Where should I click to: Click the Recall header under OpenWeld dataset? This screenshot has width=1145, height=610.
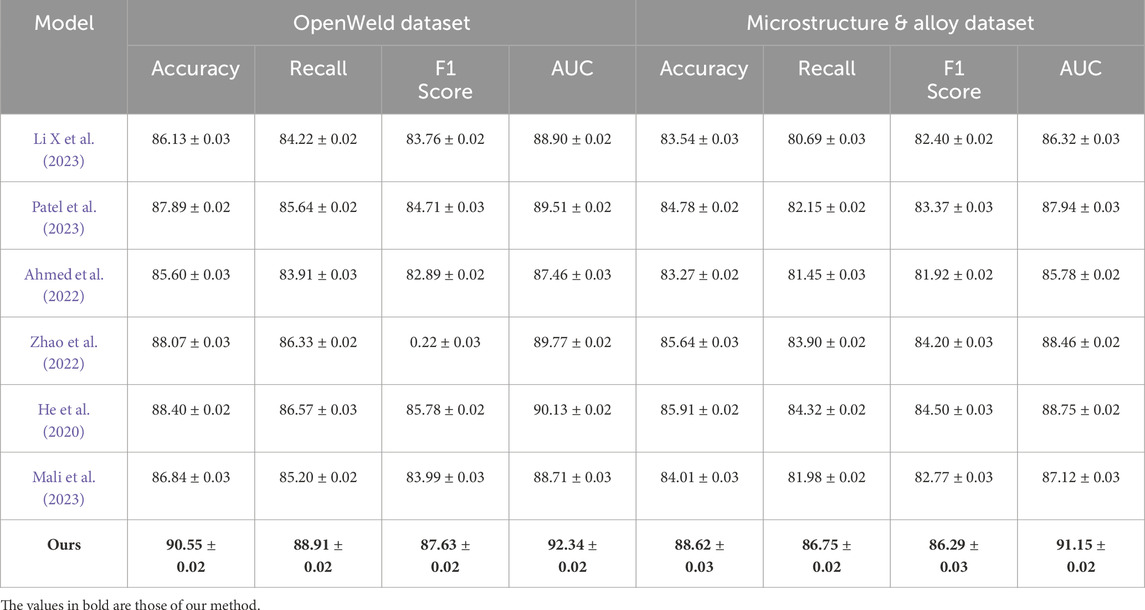(318, 69)
